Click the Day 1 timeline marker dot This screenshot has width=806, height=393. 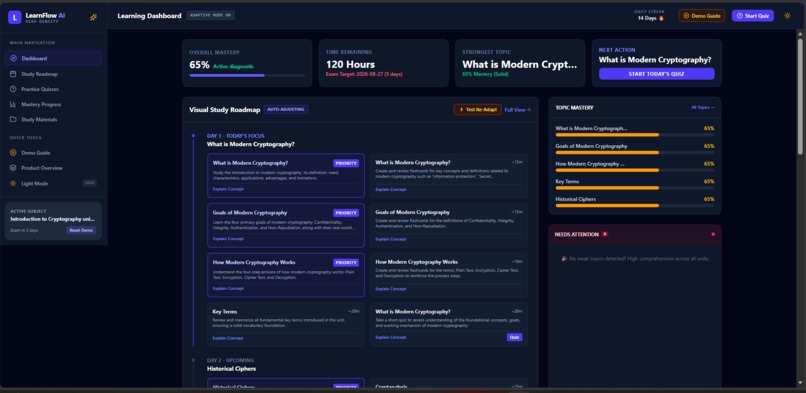193,136
